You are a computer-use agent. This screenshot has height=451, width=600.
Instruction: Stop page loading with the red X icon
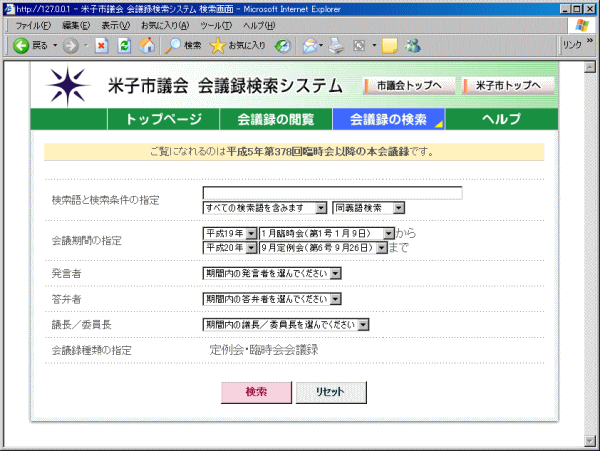(x=101, y=46)
